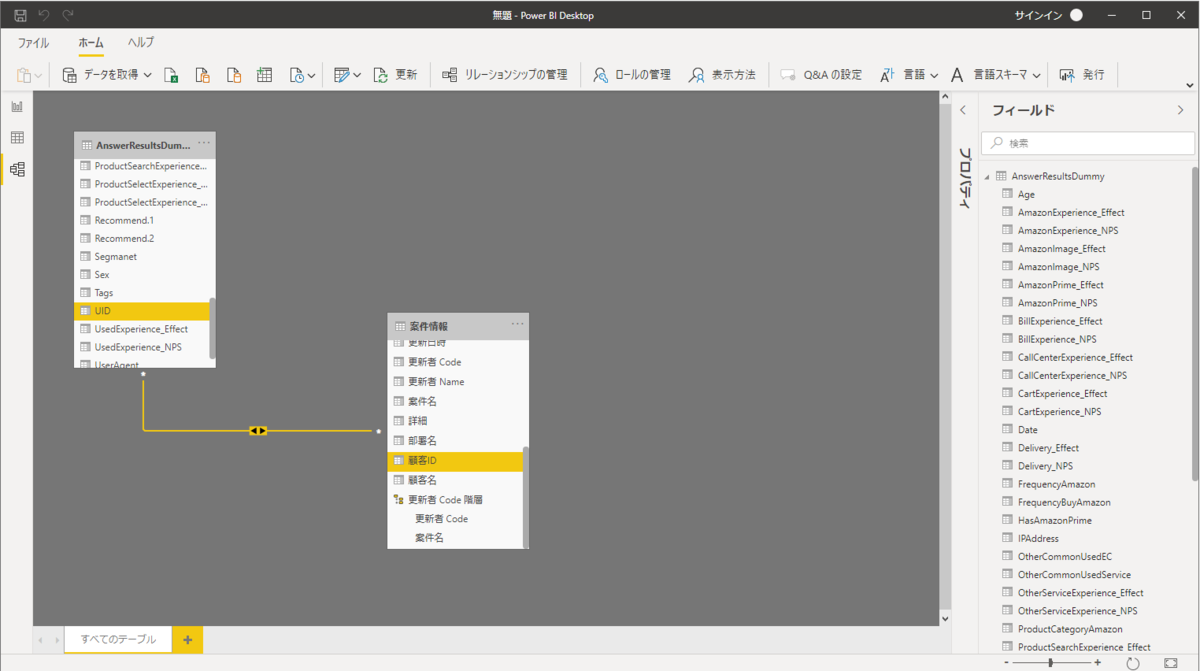
Task: Open ロールの管理
Action: click(x=630, y=75)
